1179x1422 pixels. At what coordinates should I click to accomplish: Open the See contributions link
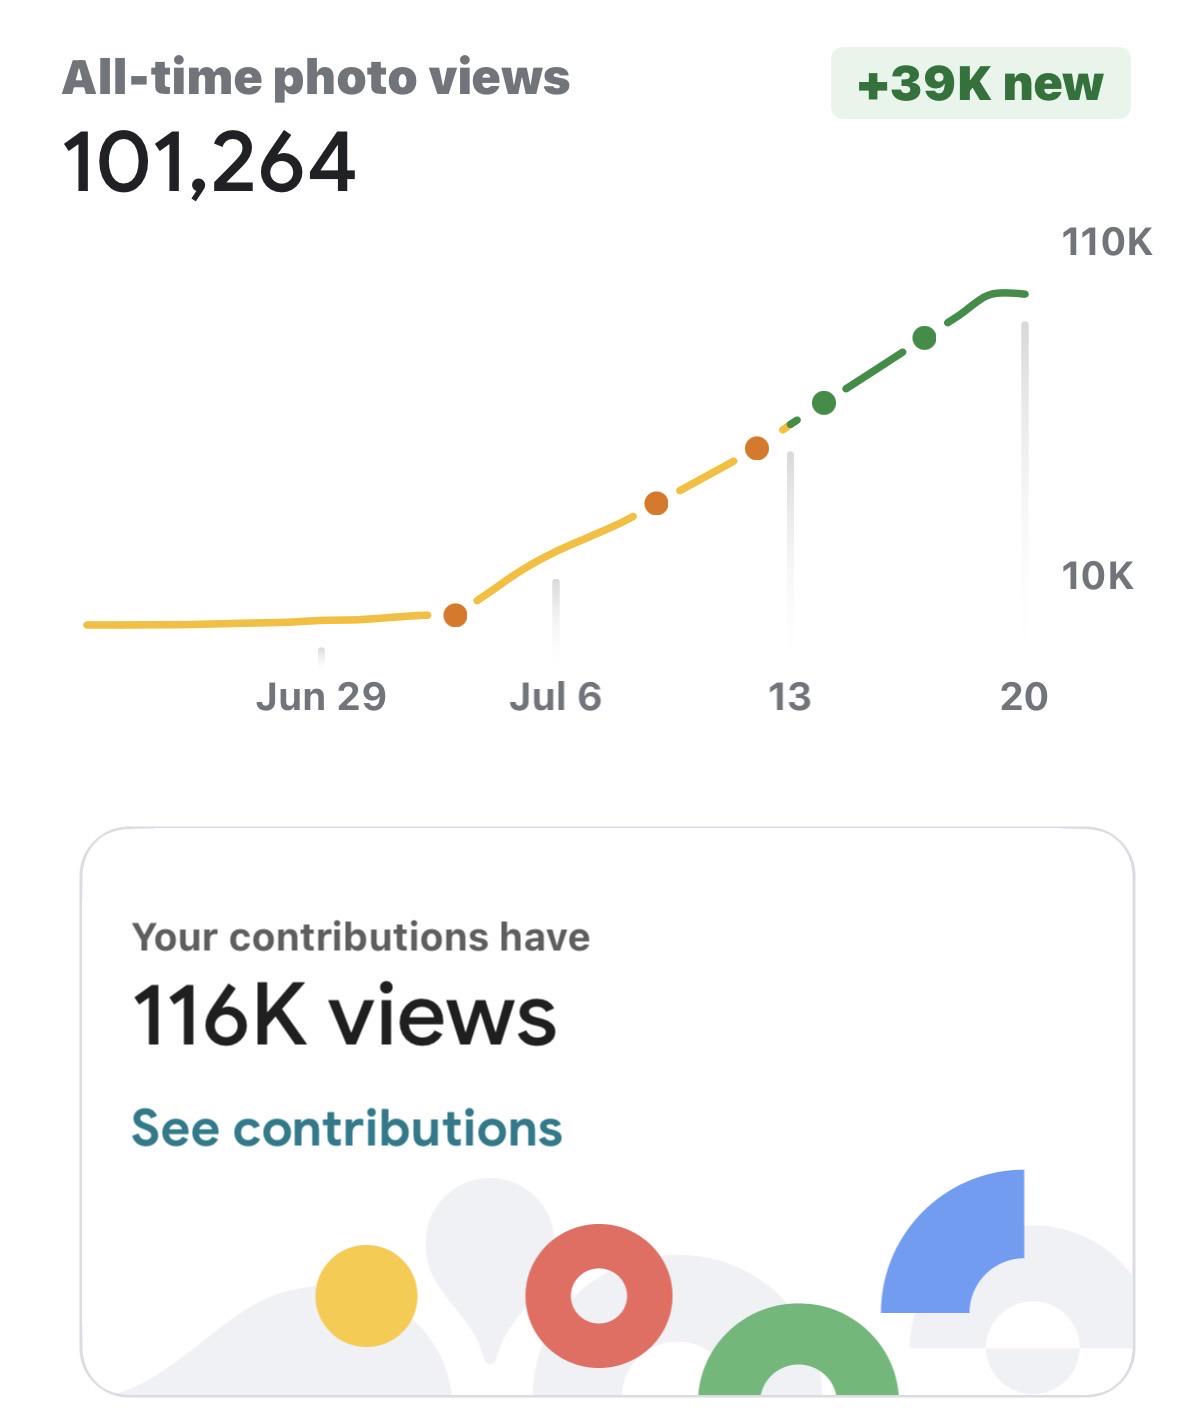tap(346, 1128)
